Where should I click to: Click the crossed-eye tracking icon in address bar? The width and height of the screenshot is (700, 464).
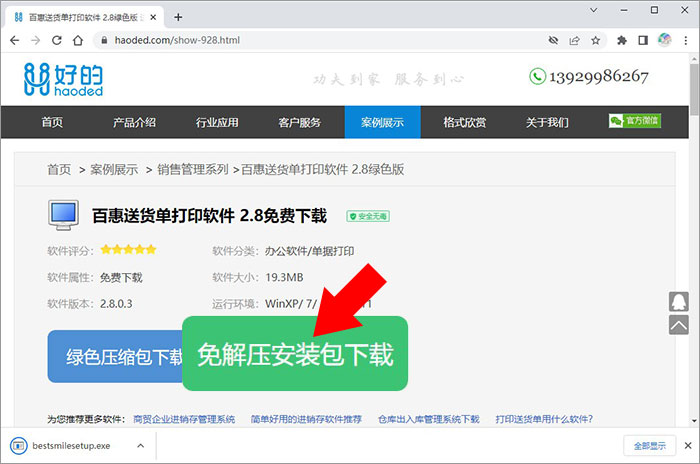point(553,41)
